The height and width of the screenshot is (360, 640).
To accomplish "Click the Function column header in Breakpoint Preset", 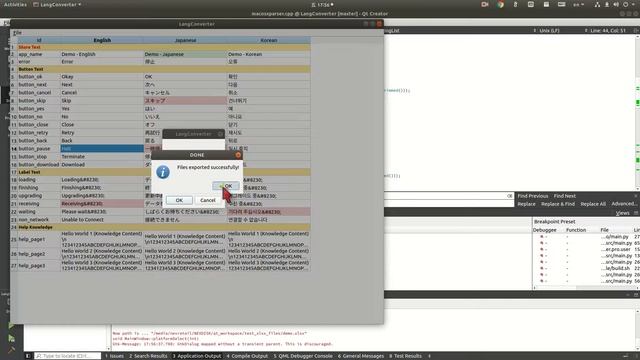I will pos(576,230).
